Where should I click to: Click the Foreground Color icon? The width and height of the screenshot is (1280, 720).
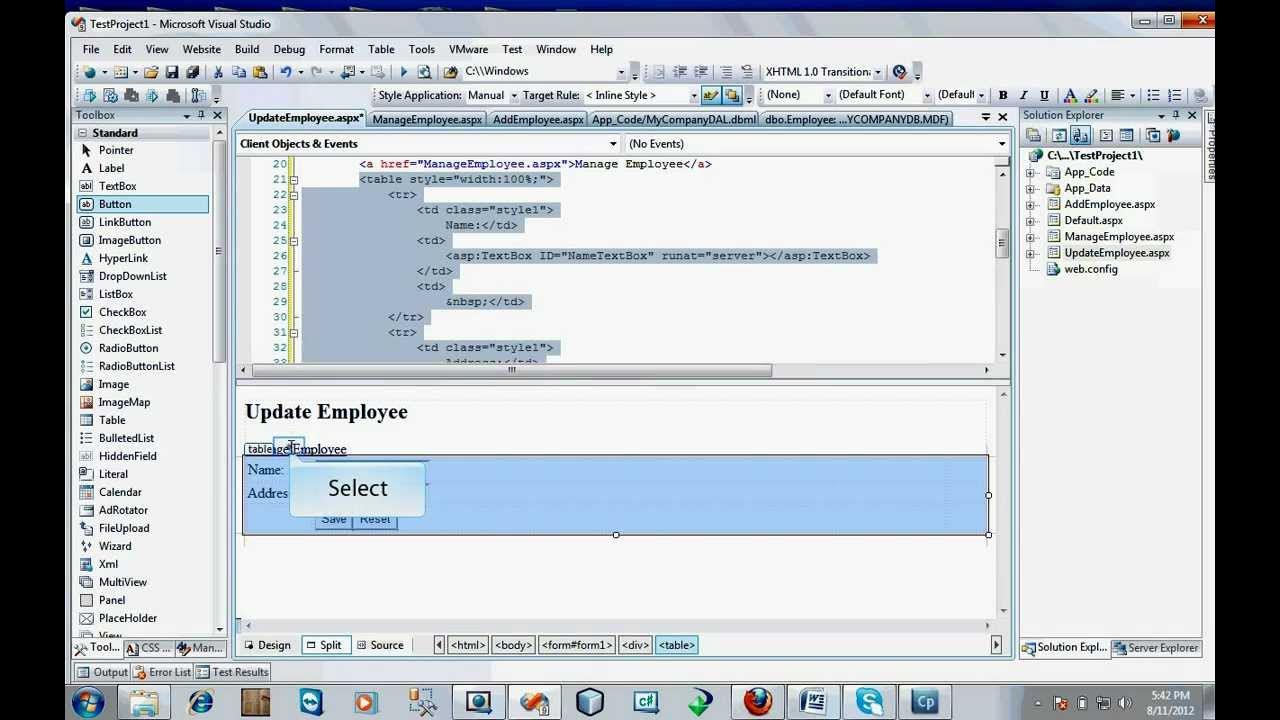point(1070,96)
